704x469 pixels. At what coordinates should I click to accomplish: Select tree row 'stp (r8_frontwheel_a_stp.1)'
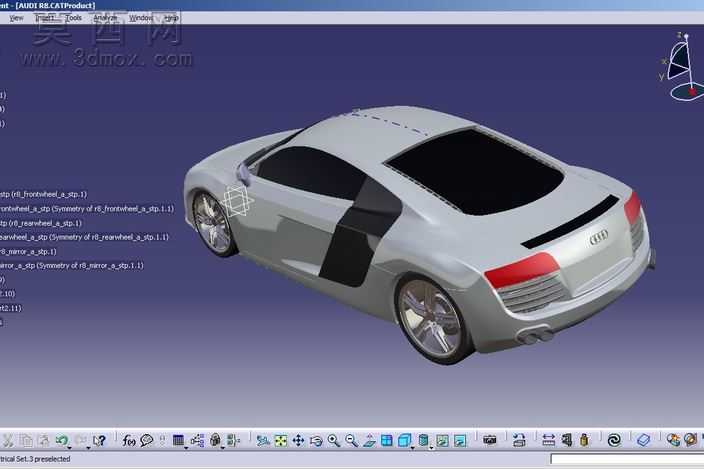pyautogui.click(x=44, y=194)
